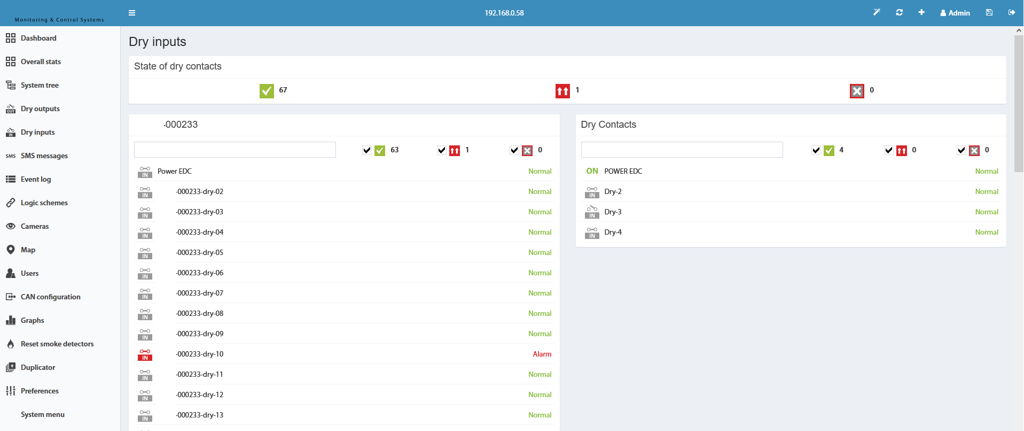Click the hamburger menu icon in header
This screenshot has height=431, width=1024.
point(132,12)
